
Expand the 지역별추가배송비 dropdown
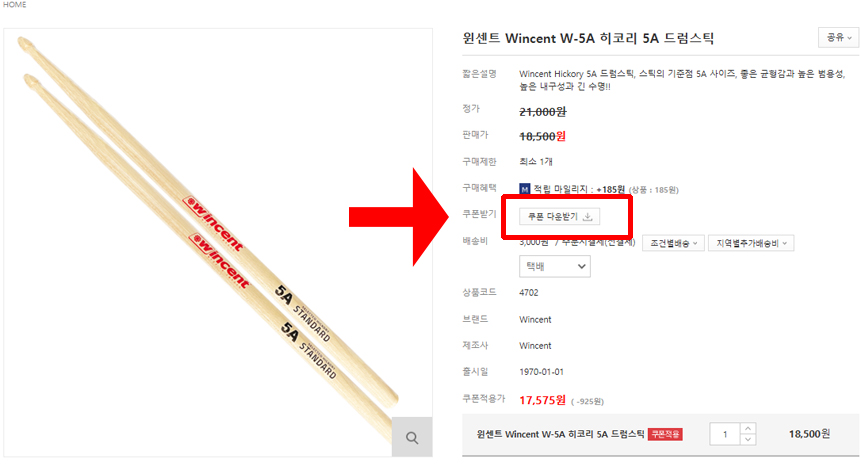[751, 243]
